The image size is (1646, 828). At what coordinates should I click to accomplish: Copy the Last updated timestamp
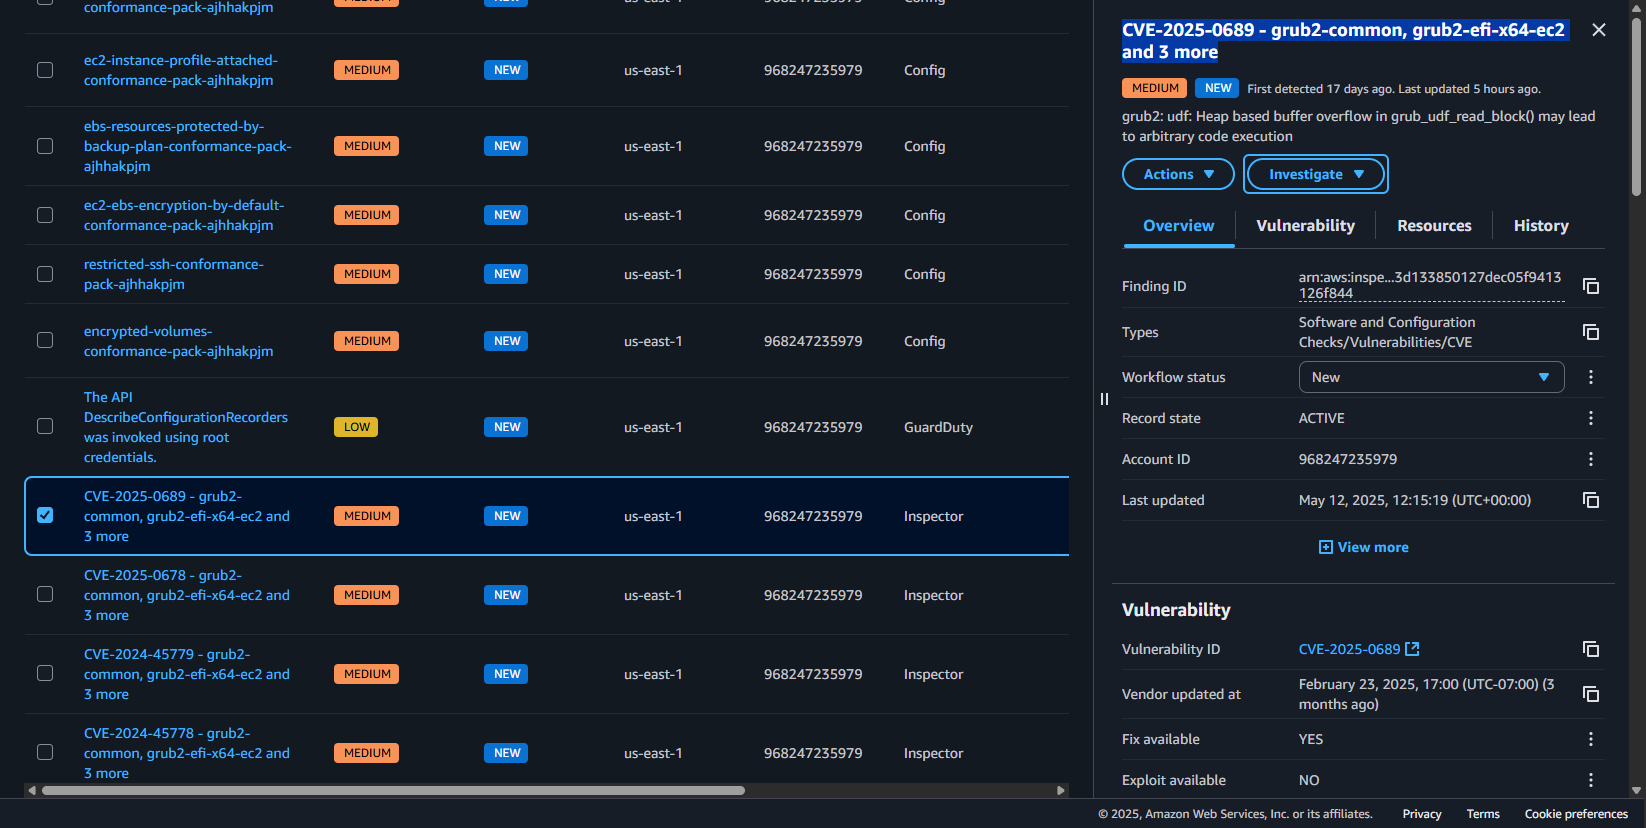click(1591, 500)
